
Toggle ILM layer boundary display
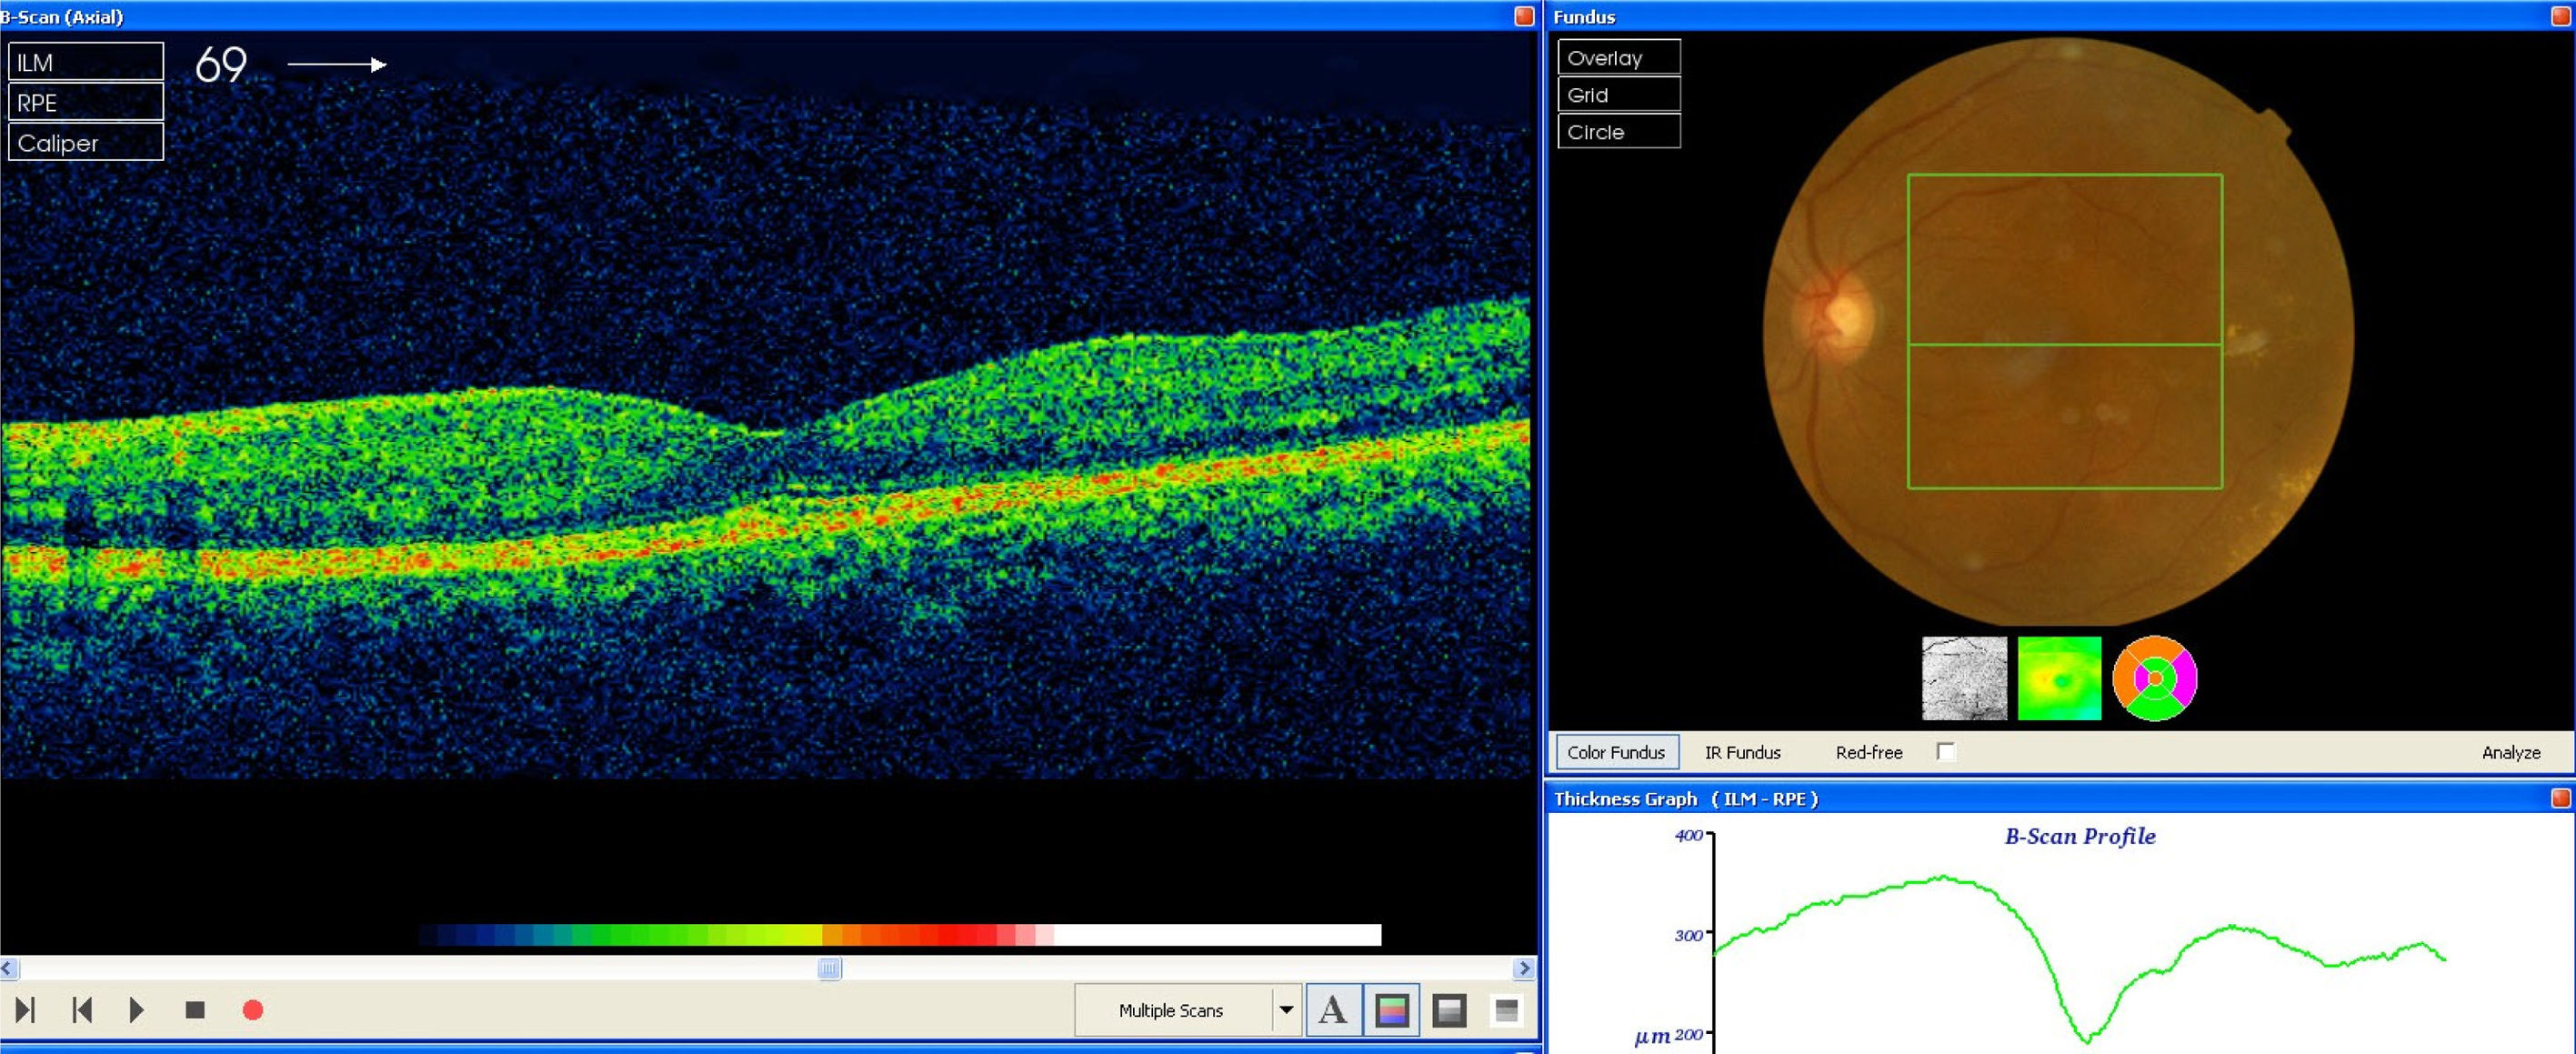pyautogui.click(x=86, y=62)
